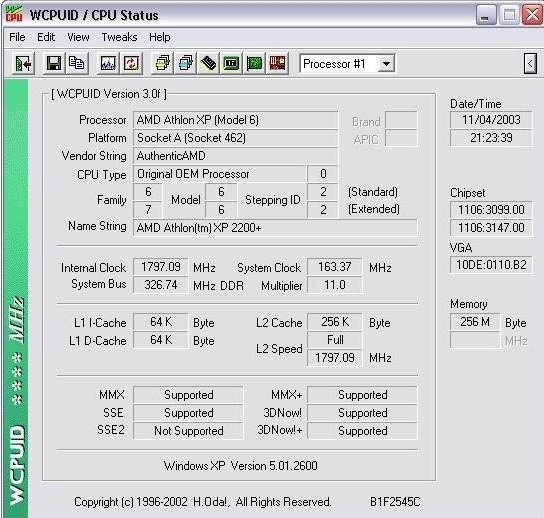Click the L1 I-Cache 64 K value
This screenshot has width=544, height=518.
[x=161, y=322]
